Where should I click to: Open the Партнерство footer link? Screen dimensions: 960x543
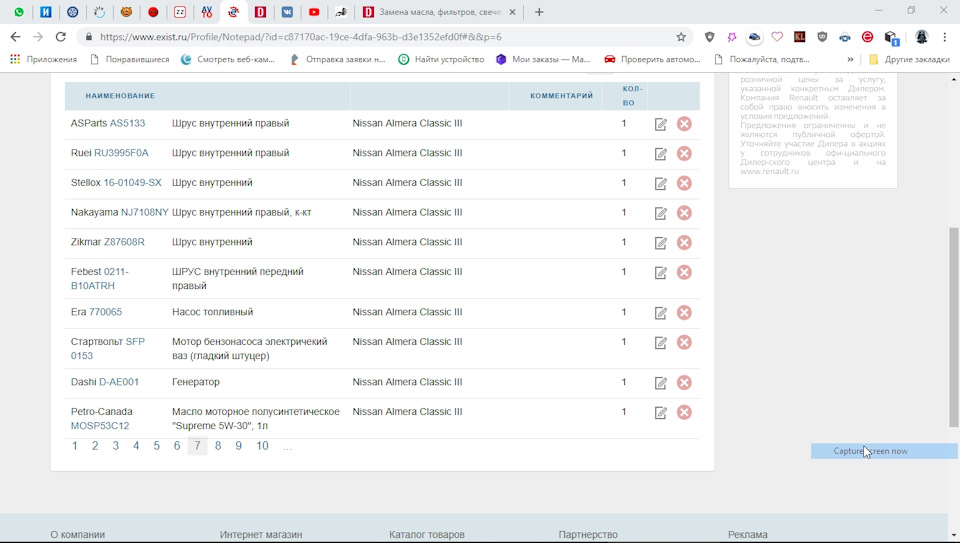(588, 534)
